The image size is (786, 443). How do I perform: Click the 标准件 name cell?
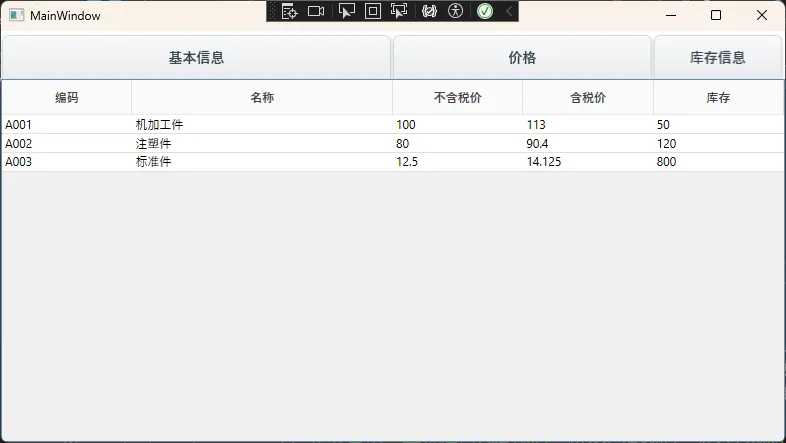click(x=154, y=162)
